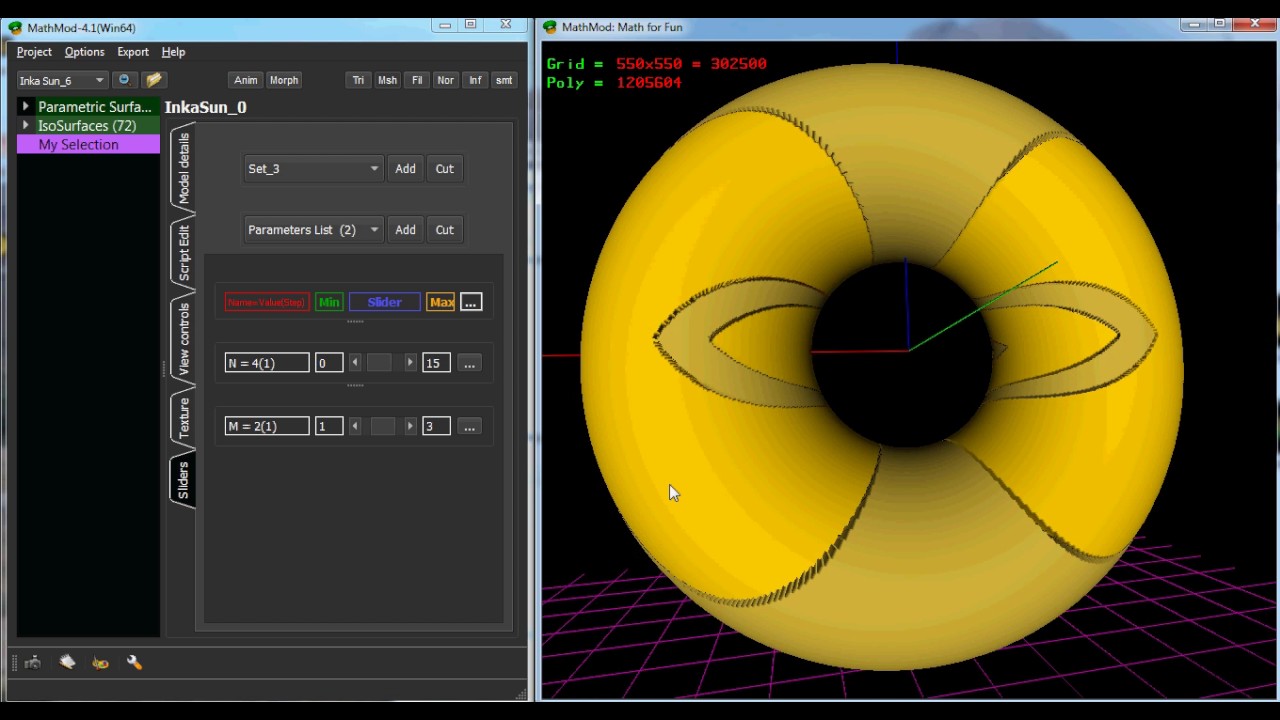Click the N maximum field showing 15
Screen dimensions: 1280x720
pyautogui.click(x=436, y=363)
